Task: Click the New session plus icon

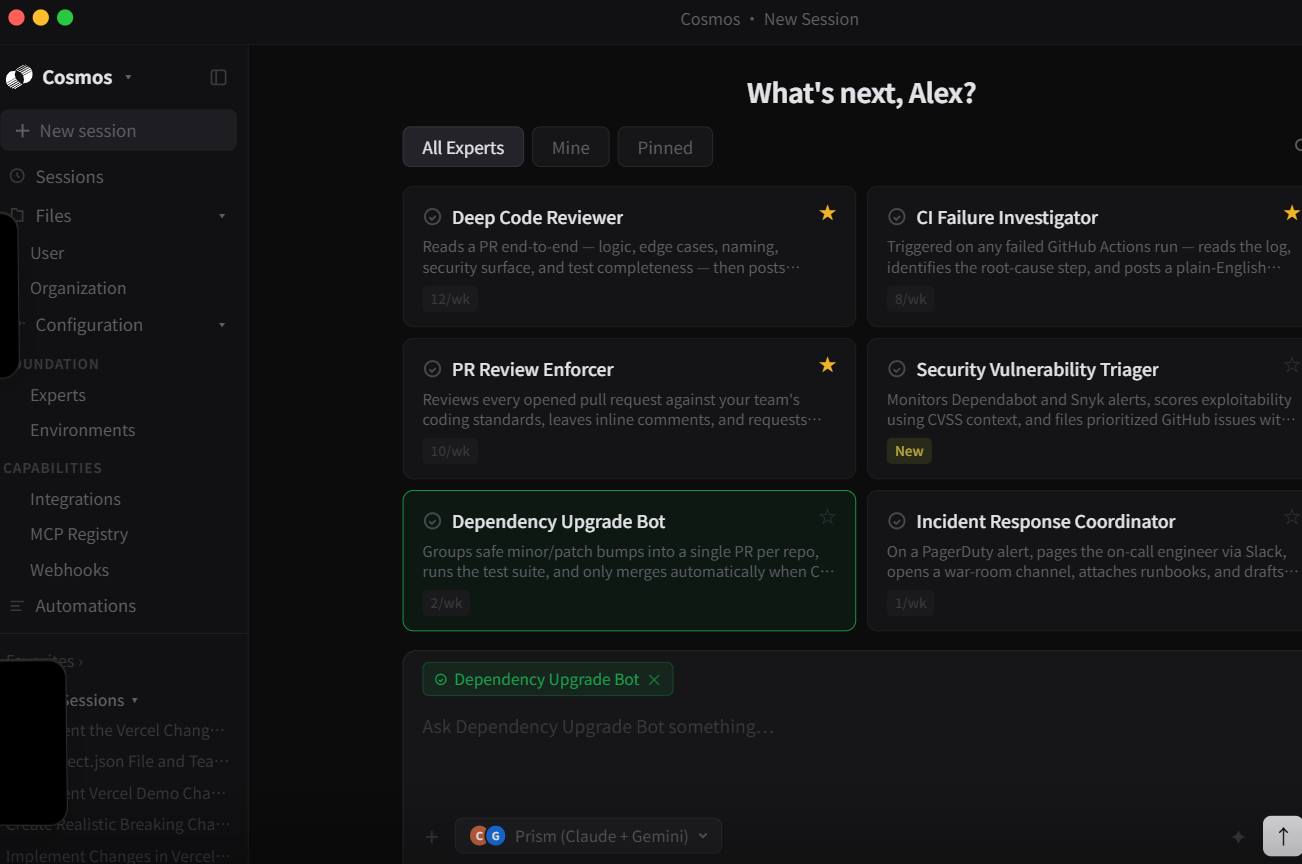Action: [22, 131]
